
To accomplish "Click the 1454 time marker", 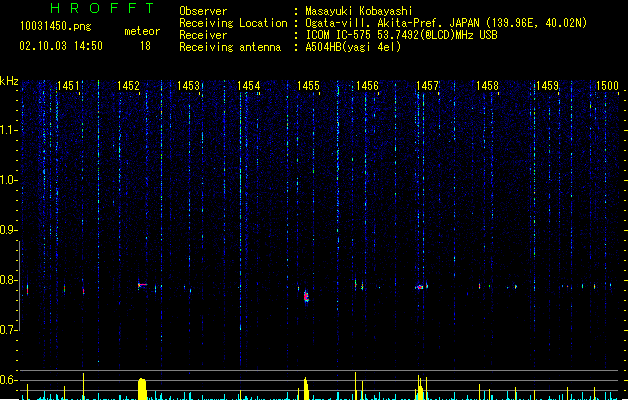I will [248, 86].
